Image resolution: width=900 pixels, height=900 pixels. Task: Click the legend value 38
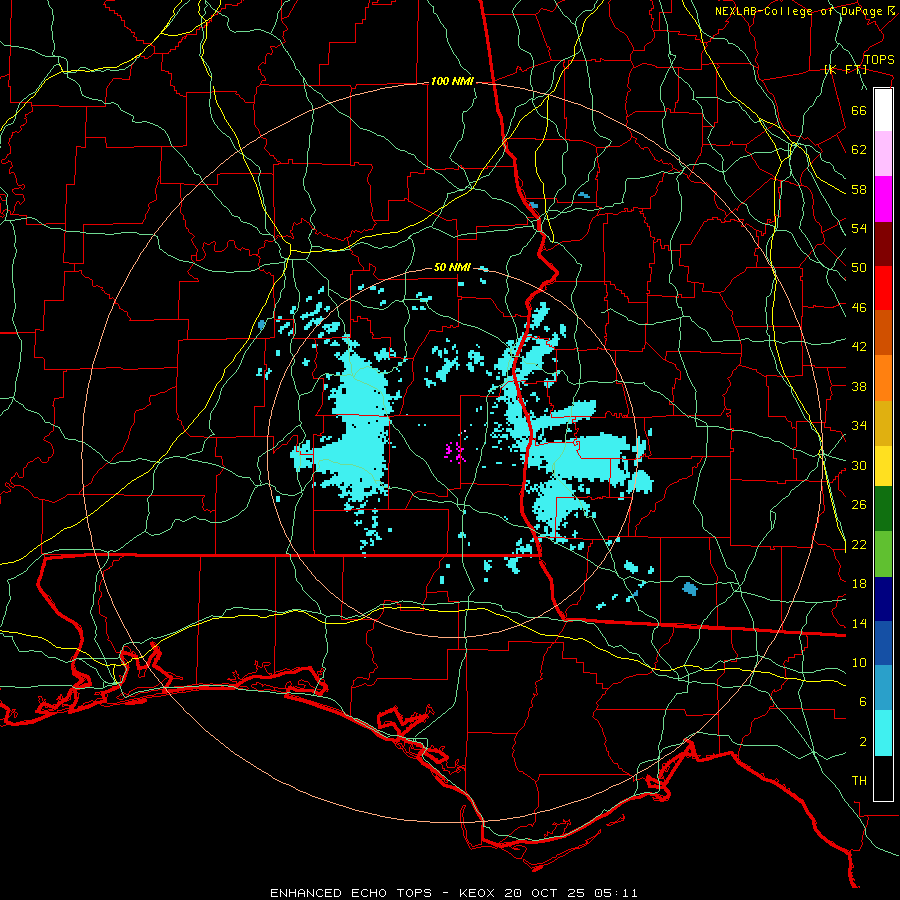point(859,386)
